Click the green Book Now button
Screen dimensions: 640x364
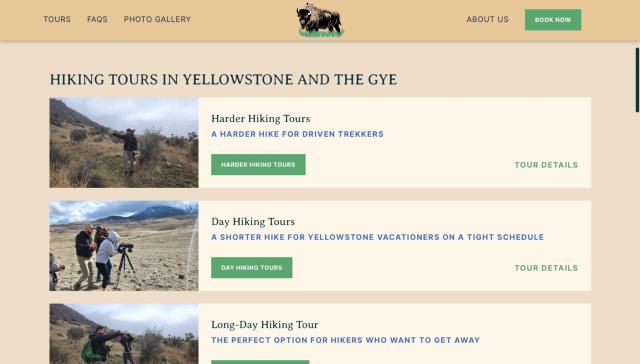pyautogui.click(x=553, y=20)
